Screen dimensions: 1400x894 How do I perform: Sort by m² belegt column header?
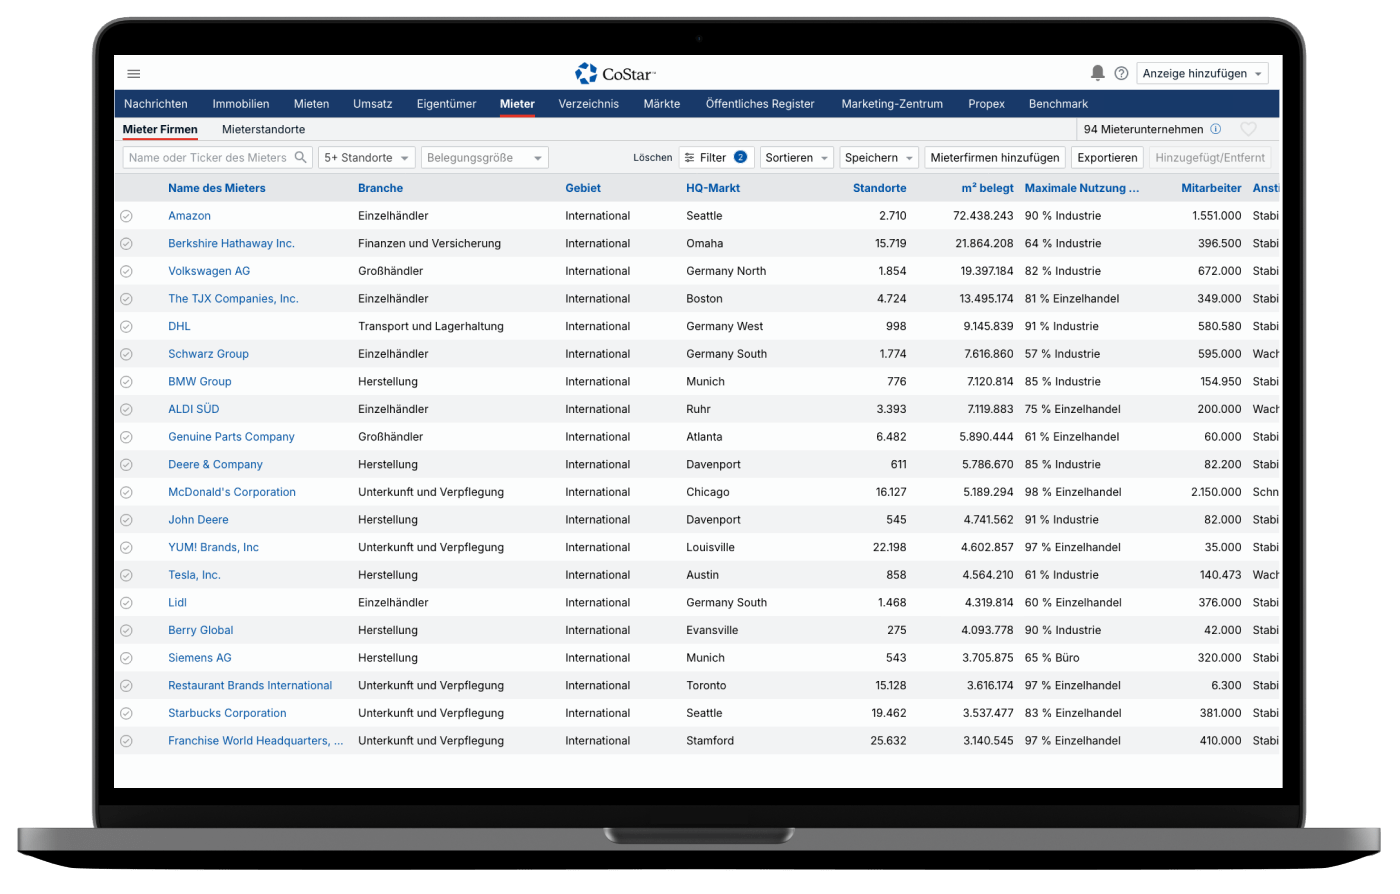pos(987,188)
